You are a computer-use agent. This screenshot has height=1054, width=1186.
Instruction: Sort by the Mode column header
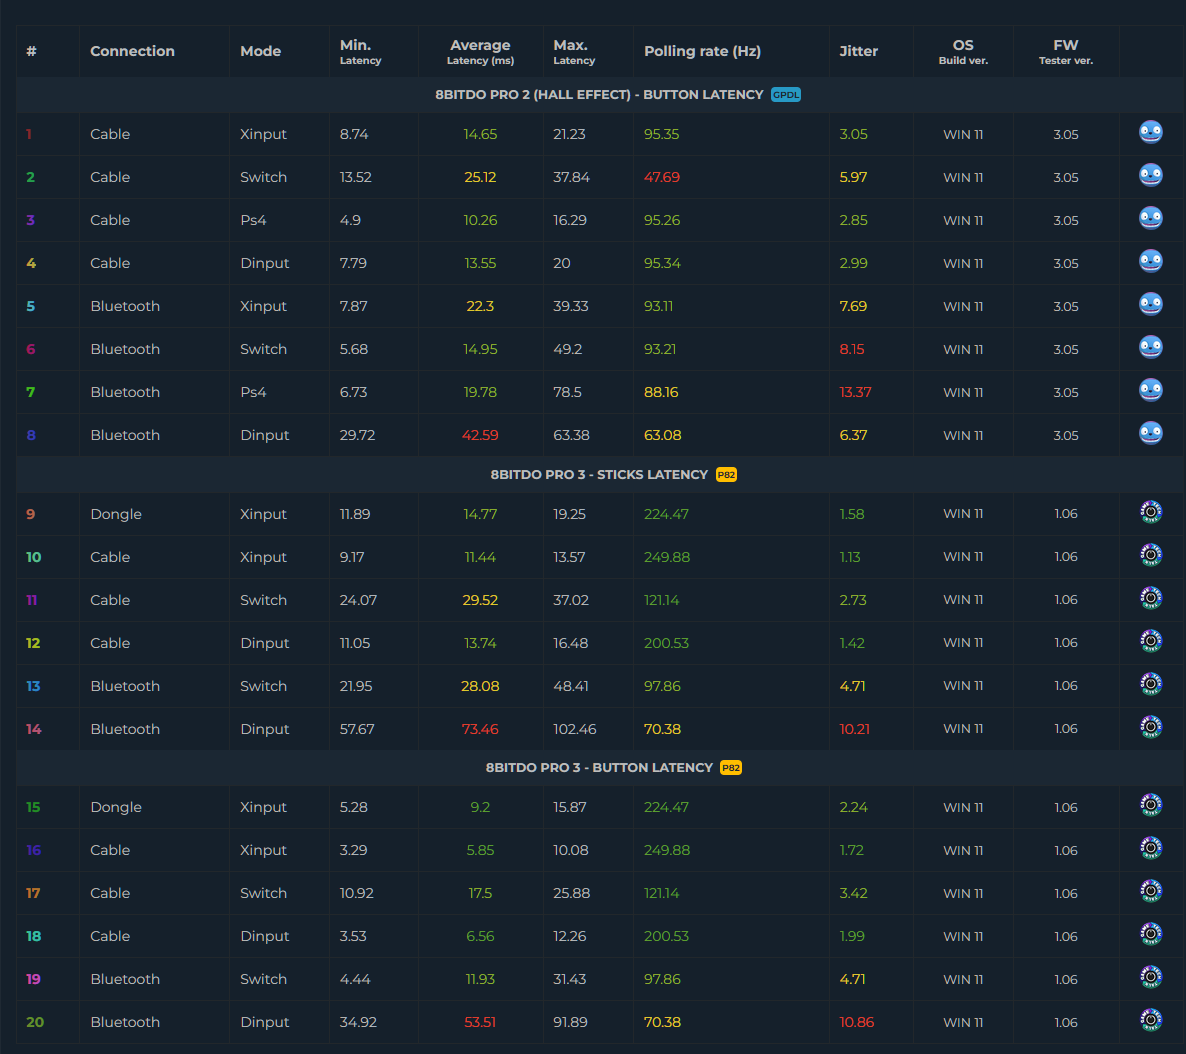pyautogui.click(x=260, y=51)
